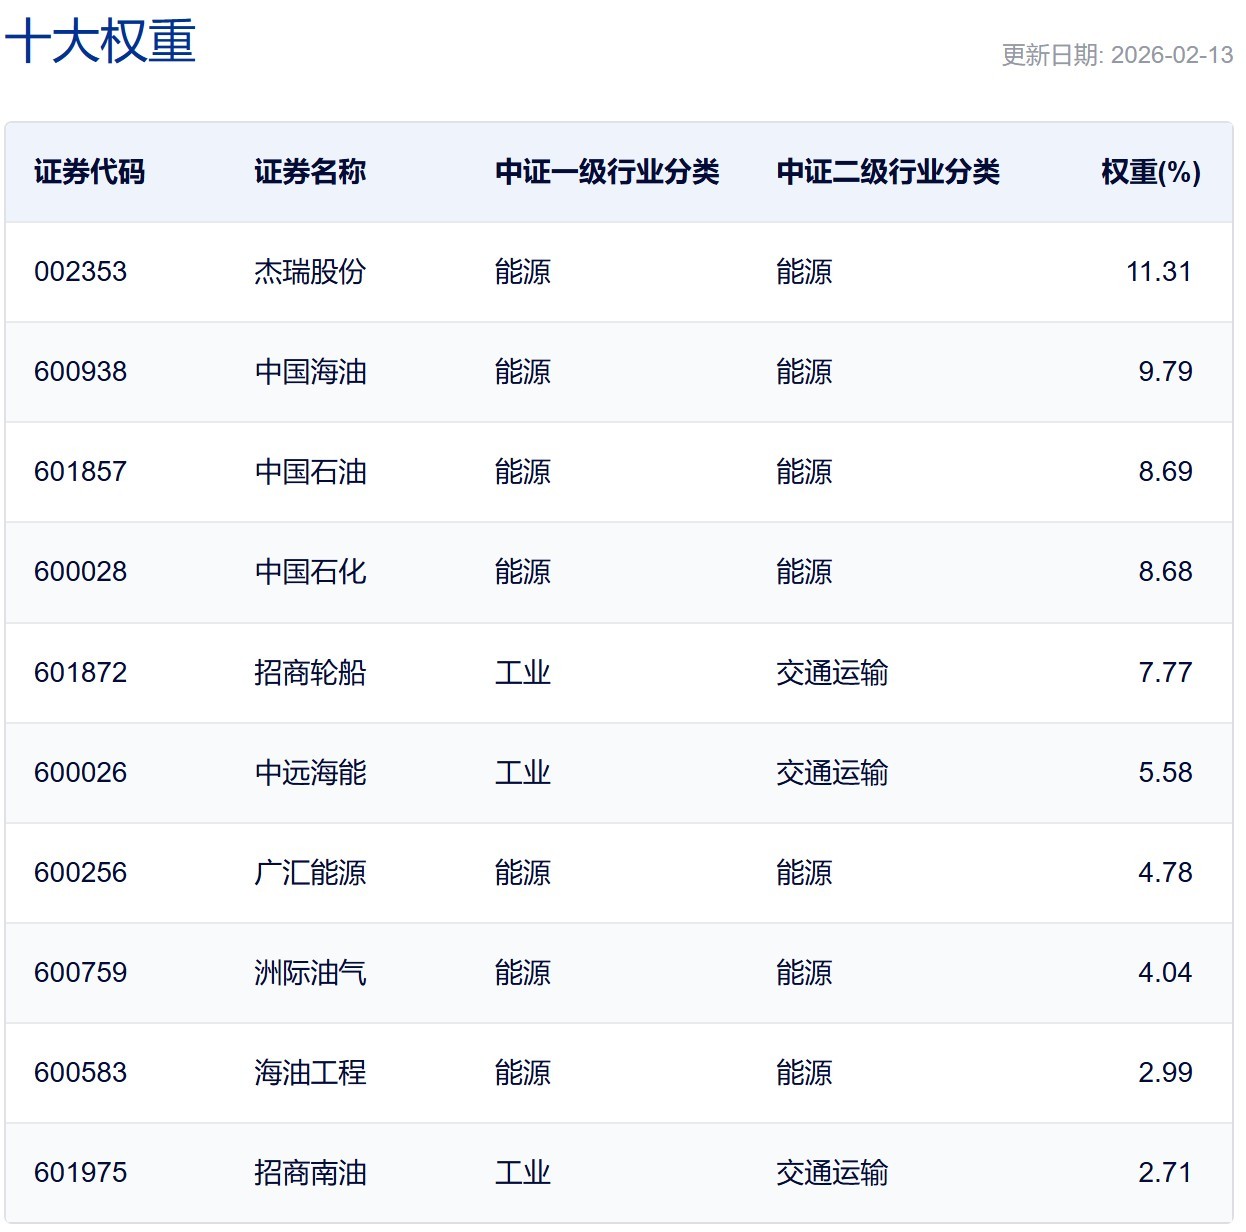1246x1232 pixels.
Task: Select the 洲际油气 row
Action: [310, 972]
